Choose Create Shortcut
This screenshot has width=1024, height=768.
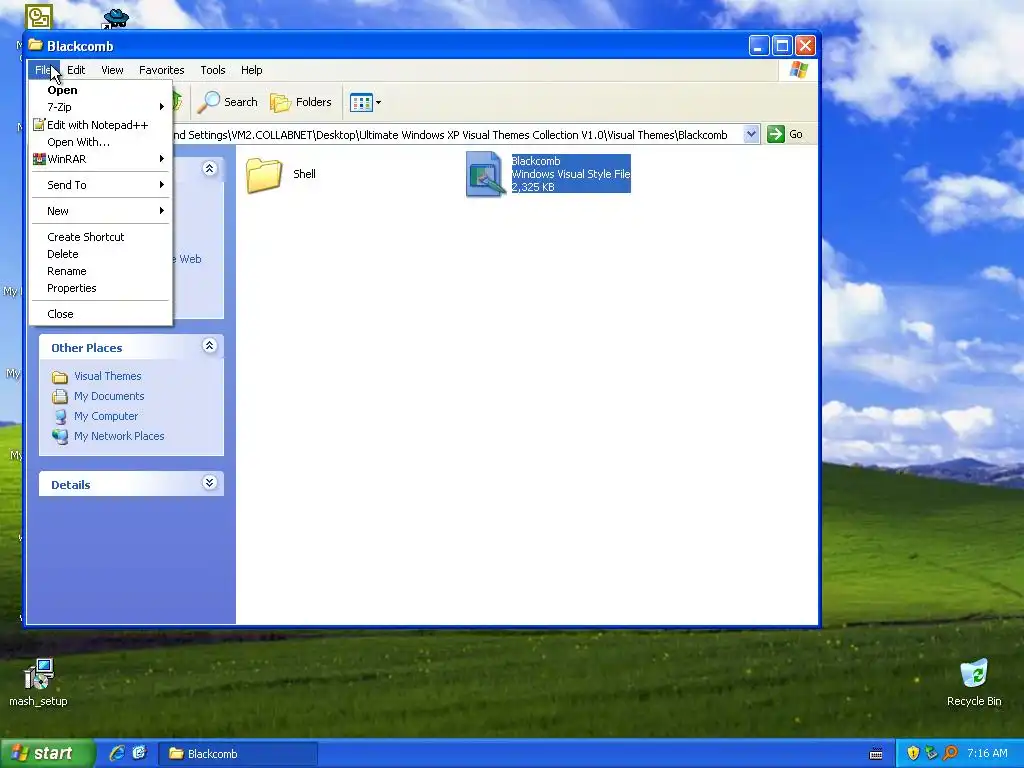101,237
